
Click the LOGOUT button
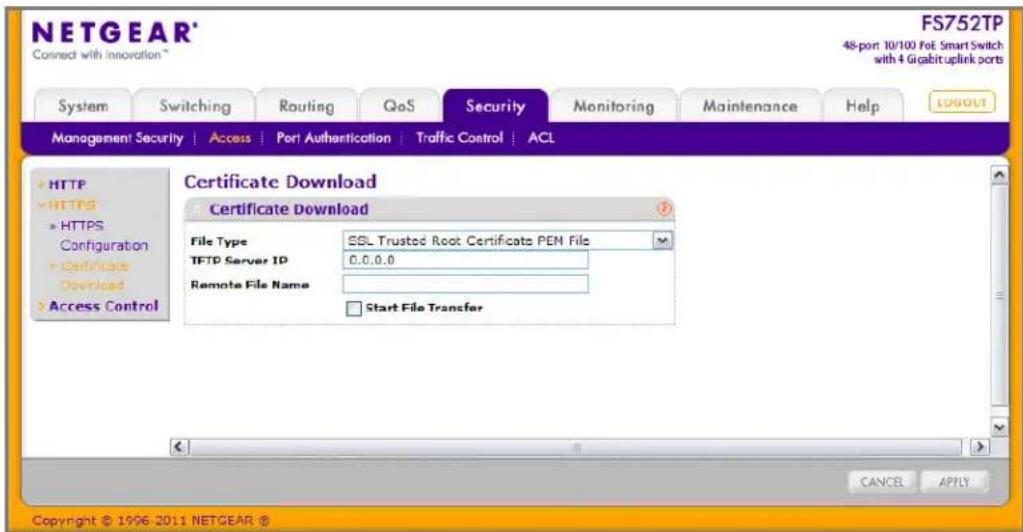pos(962,102)
